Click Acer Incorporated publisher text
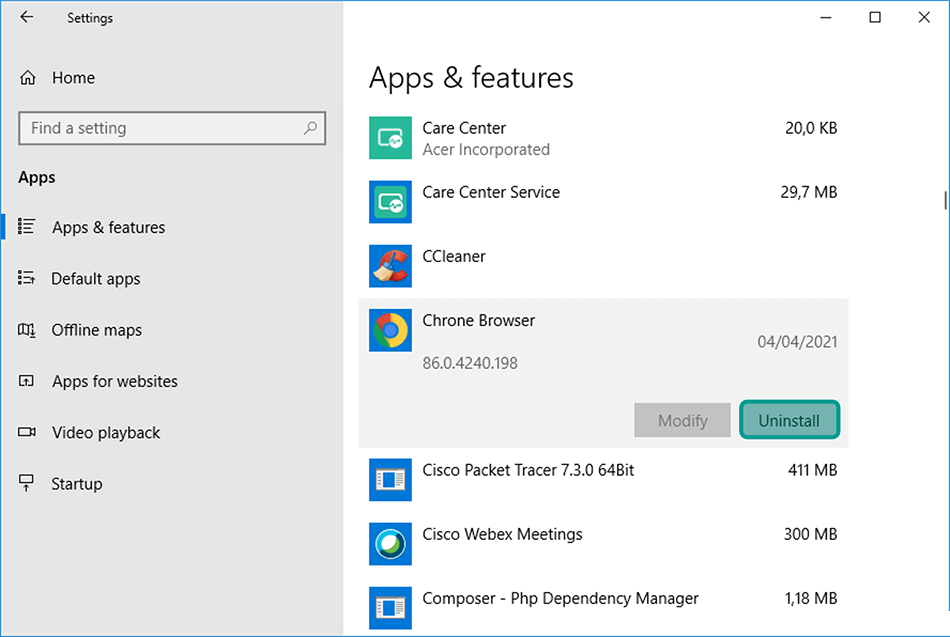950x637 pixels. tap(486, 150)
